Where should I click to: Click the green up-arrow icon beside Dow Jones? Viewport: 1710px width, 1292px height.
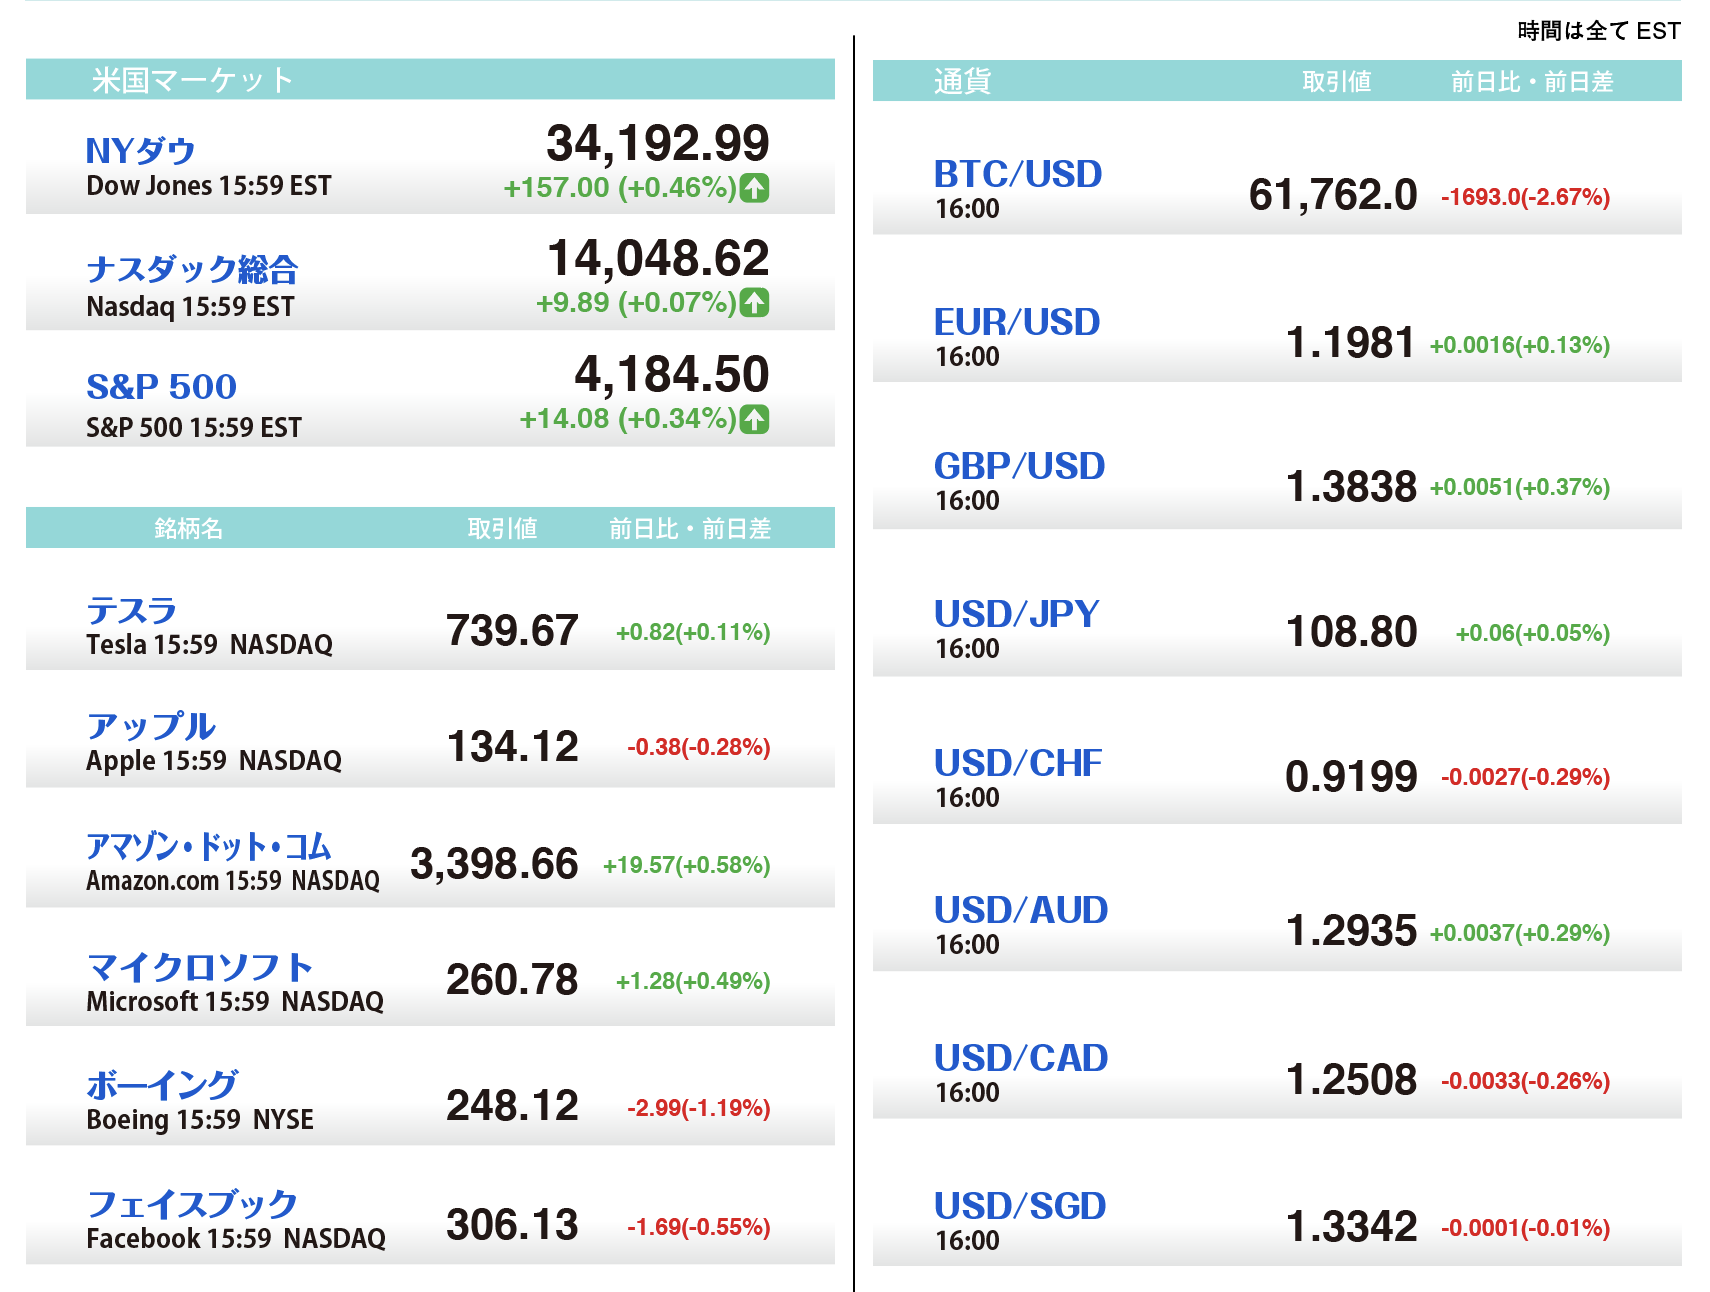[754, 187]
